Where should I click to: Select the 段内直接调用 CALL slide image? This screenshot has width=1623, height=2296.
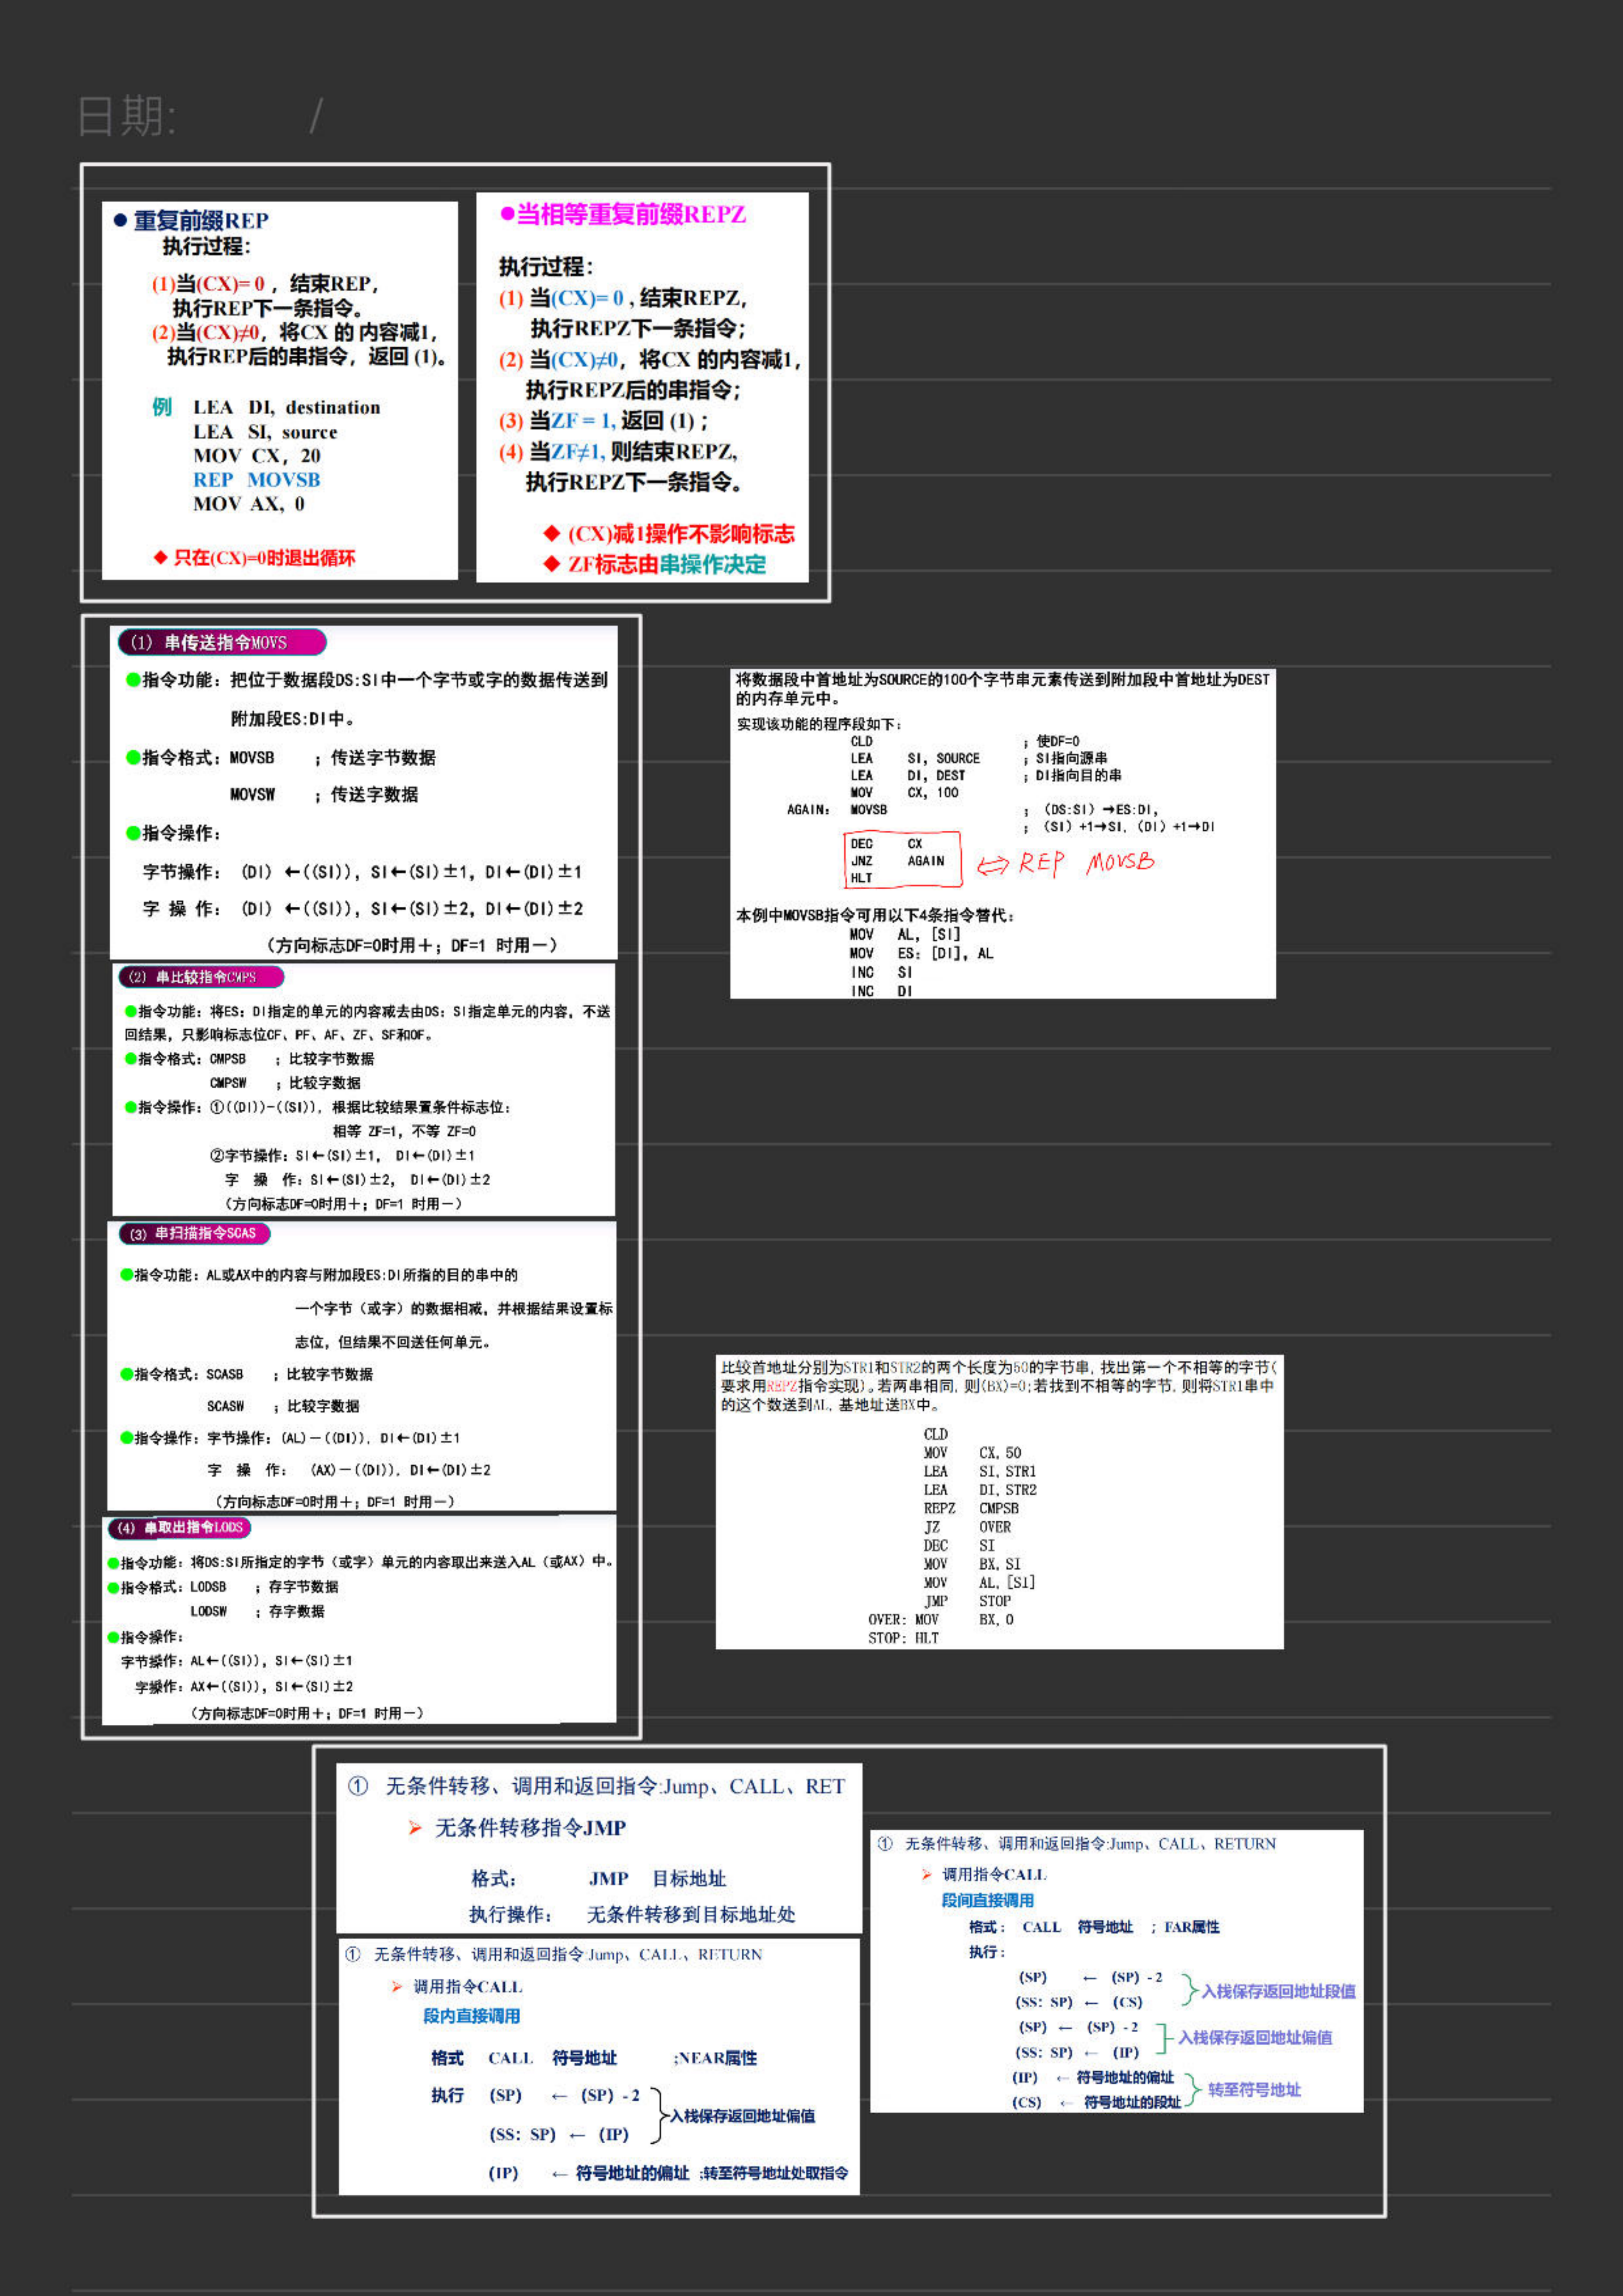pos(599,2068)
